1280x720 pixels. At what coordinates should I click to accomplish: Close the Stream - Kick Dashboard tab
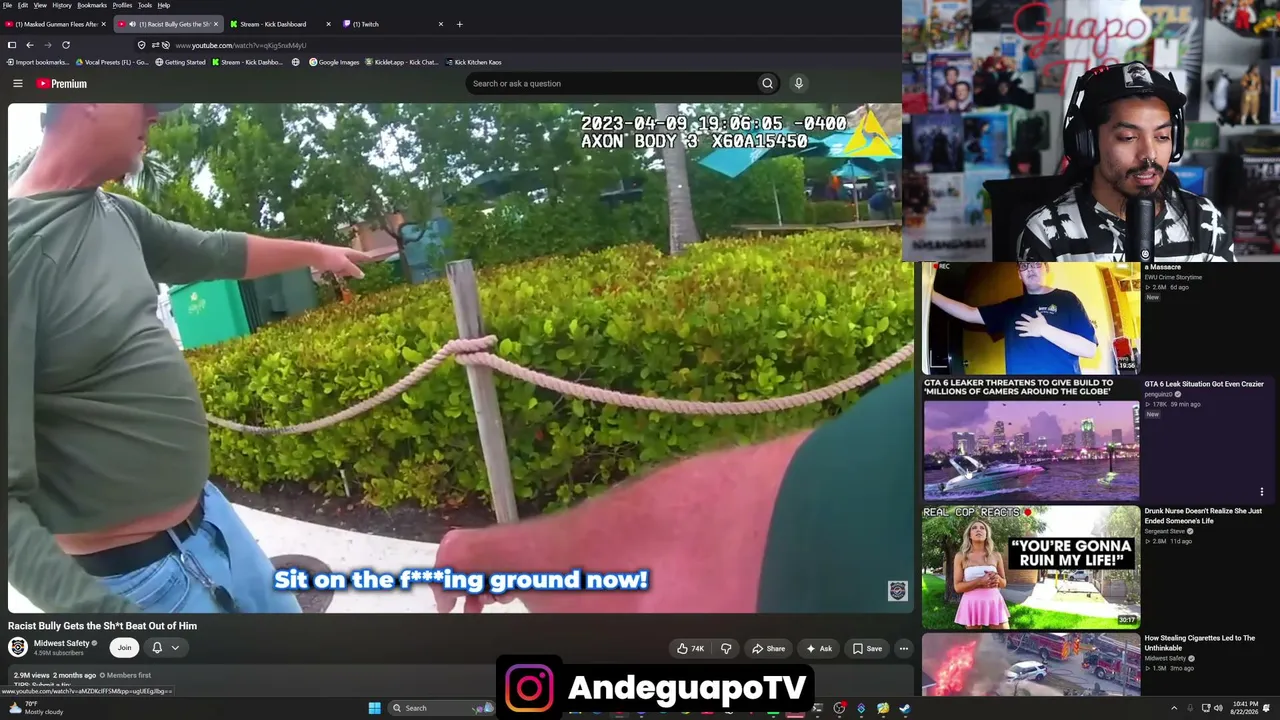pyautogui.click(x=328, y=24)
